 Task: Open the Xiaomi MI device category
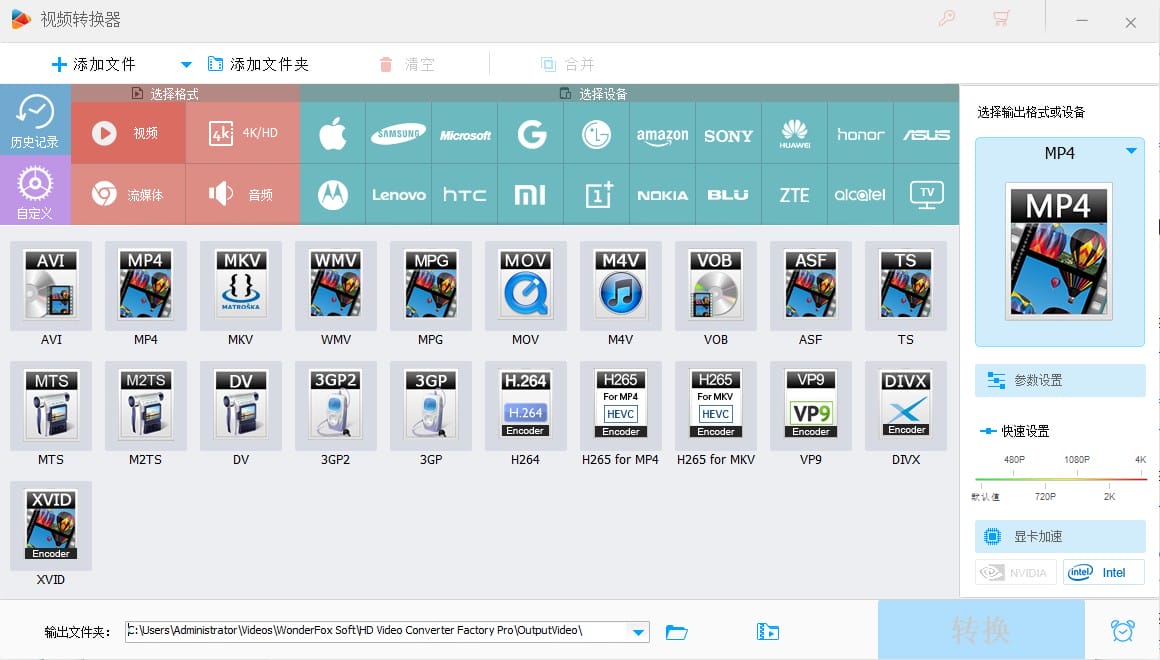530,195
